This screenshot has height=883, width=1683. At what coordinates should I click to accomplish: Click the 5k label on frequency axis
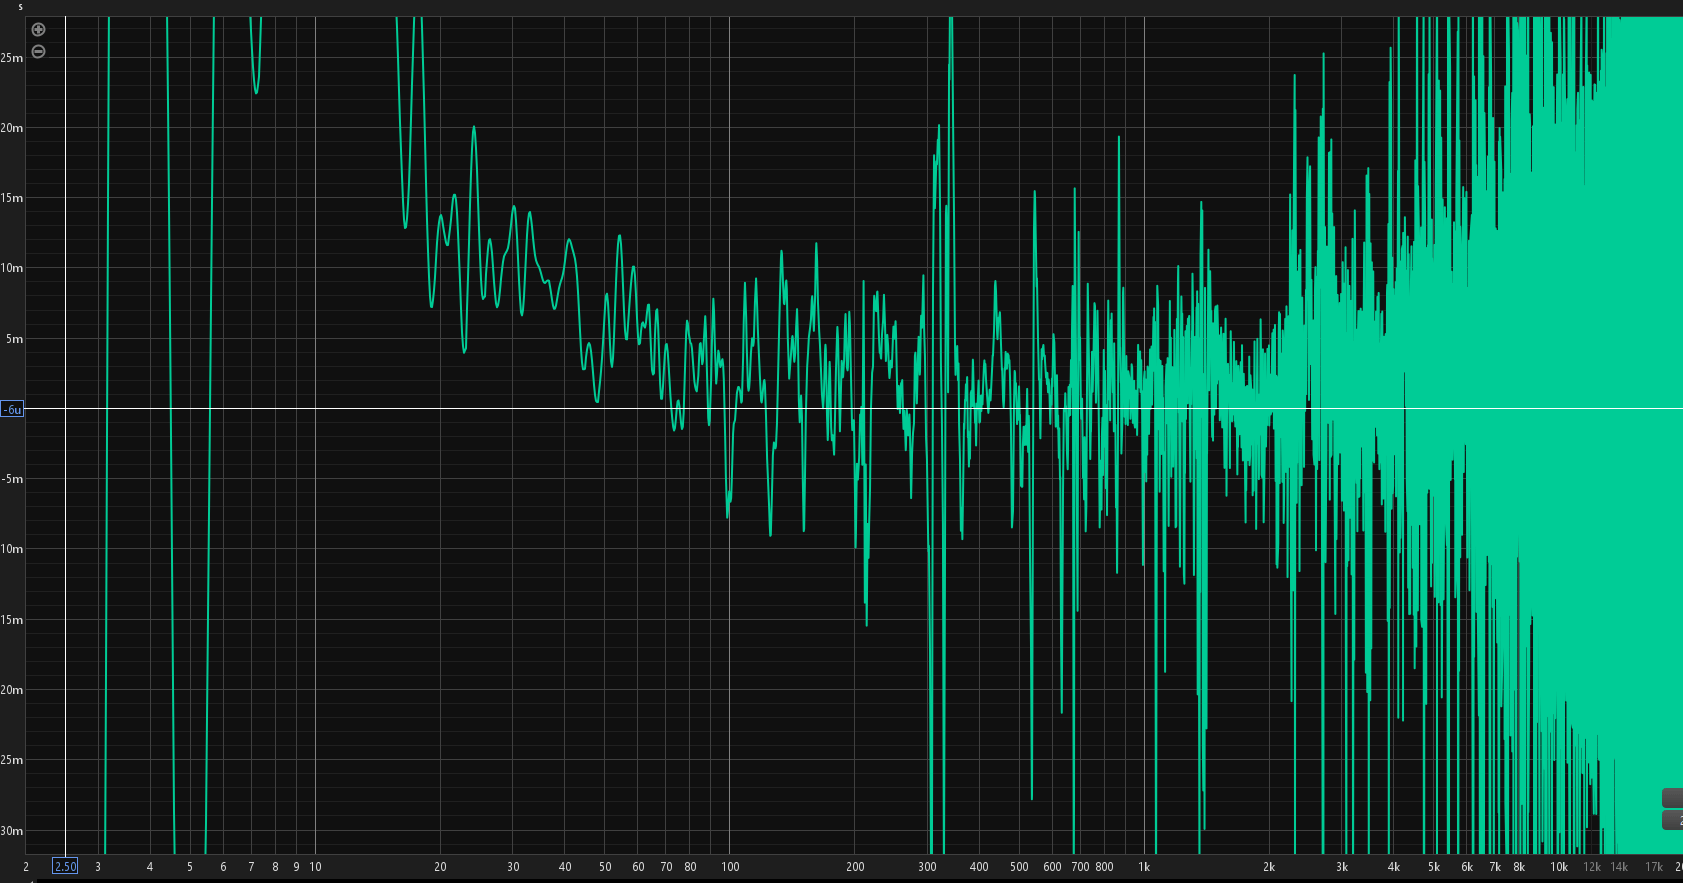pyautogui.click(x=1434, y=867)
